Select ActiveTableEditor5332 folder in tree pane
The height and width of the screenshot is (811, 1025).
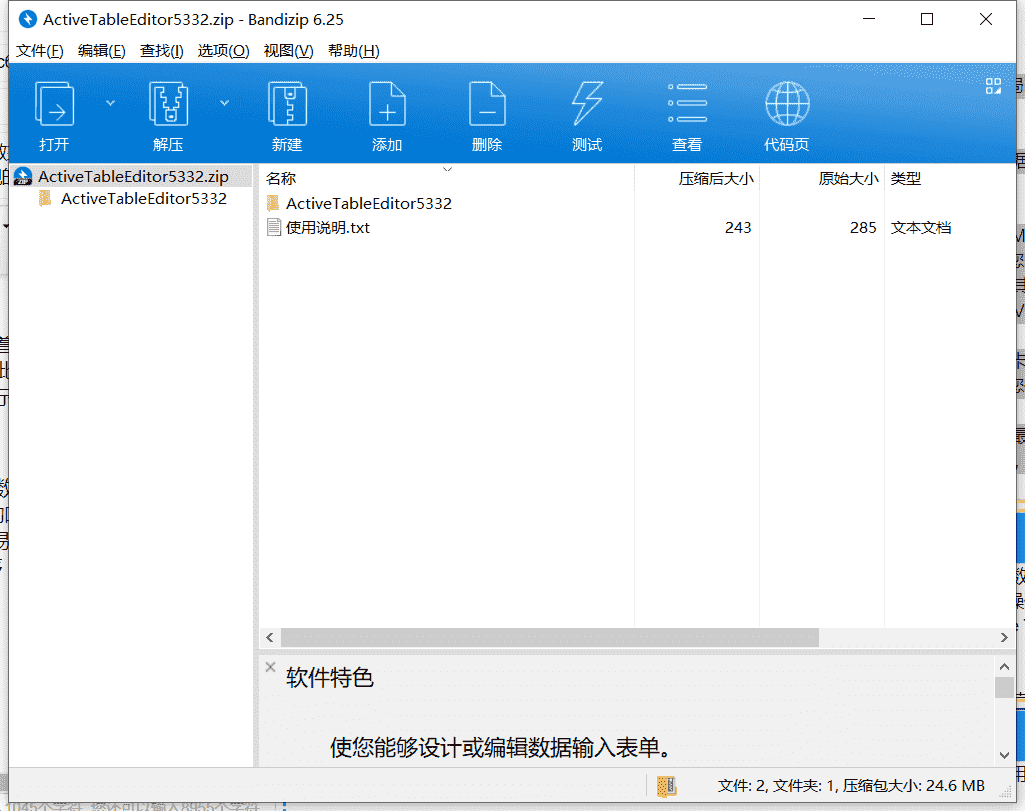[x=144, y=199]
